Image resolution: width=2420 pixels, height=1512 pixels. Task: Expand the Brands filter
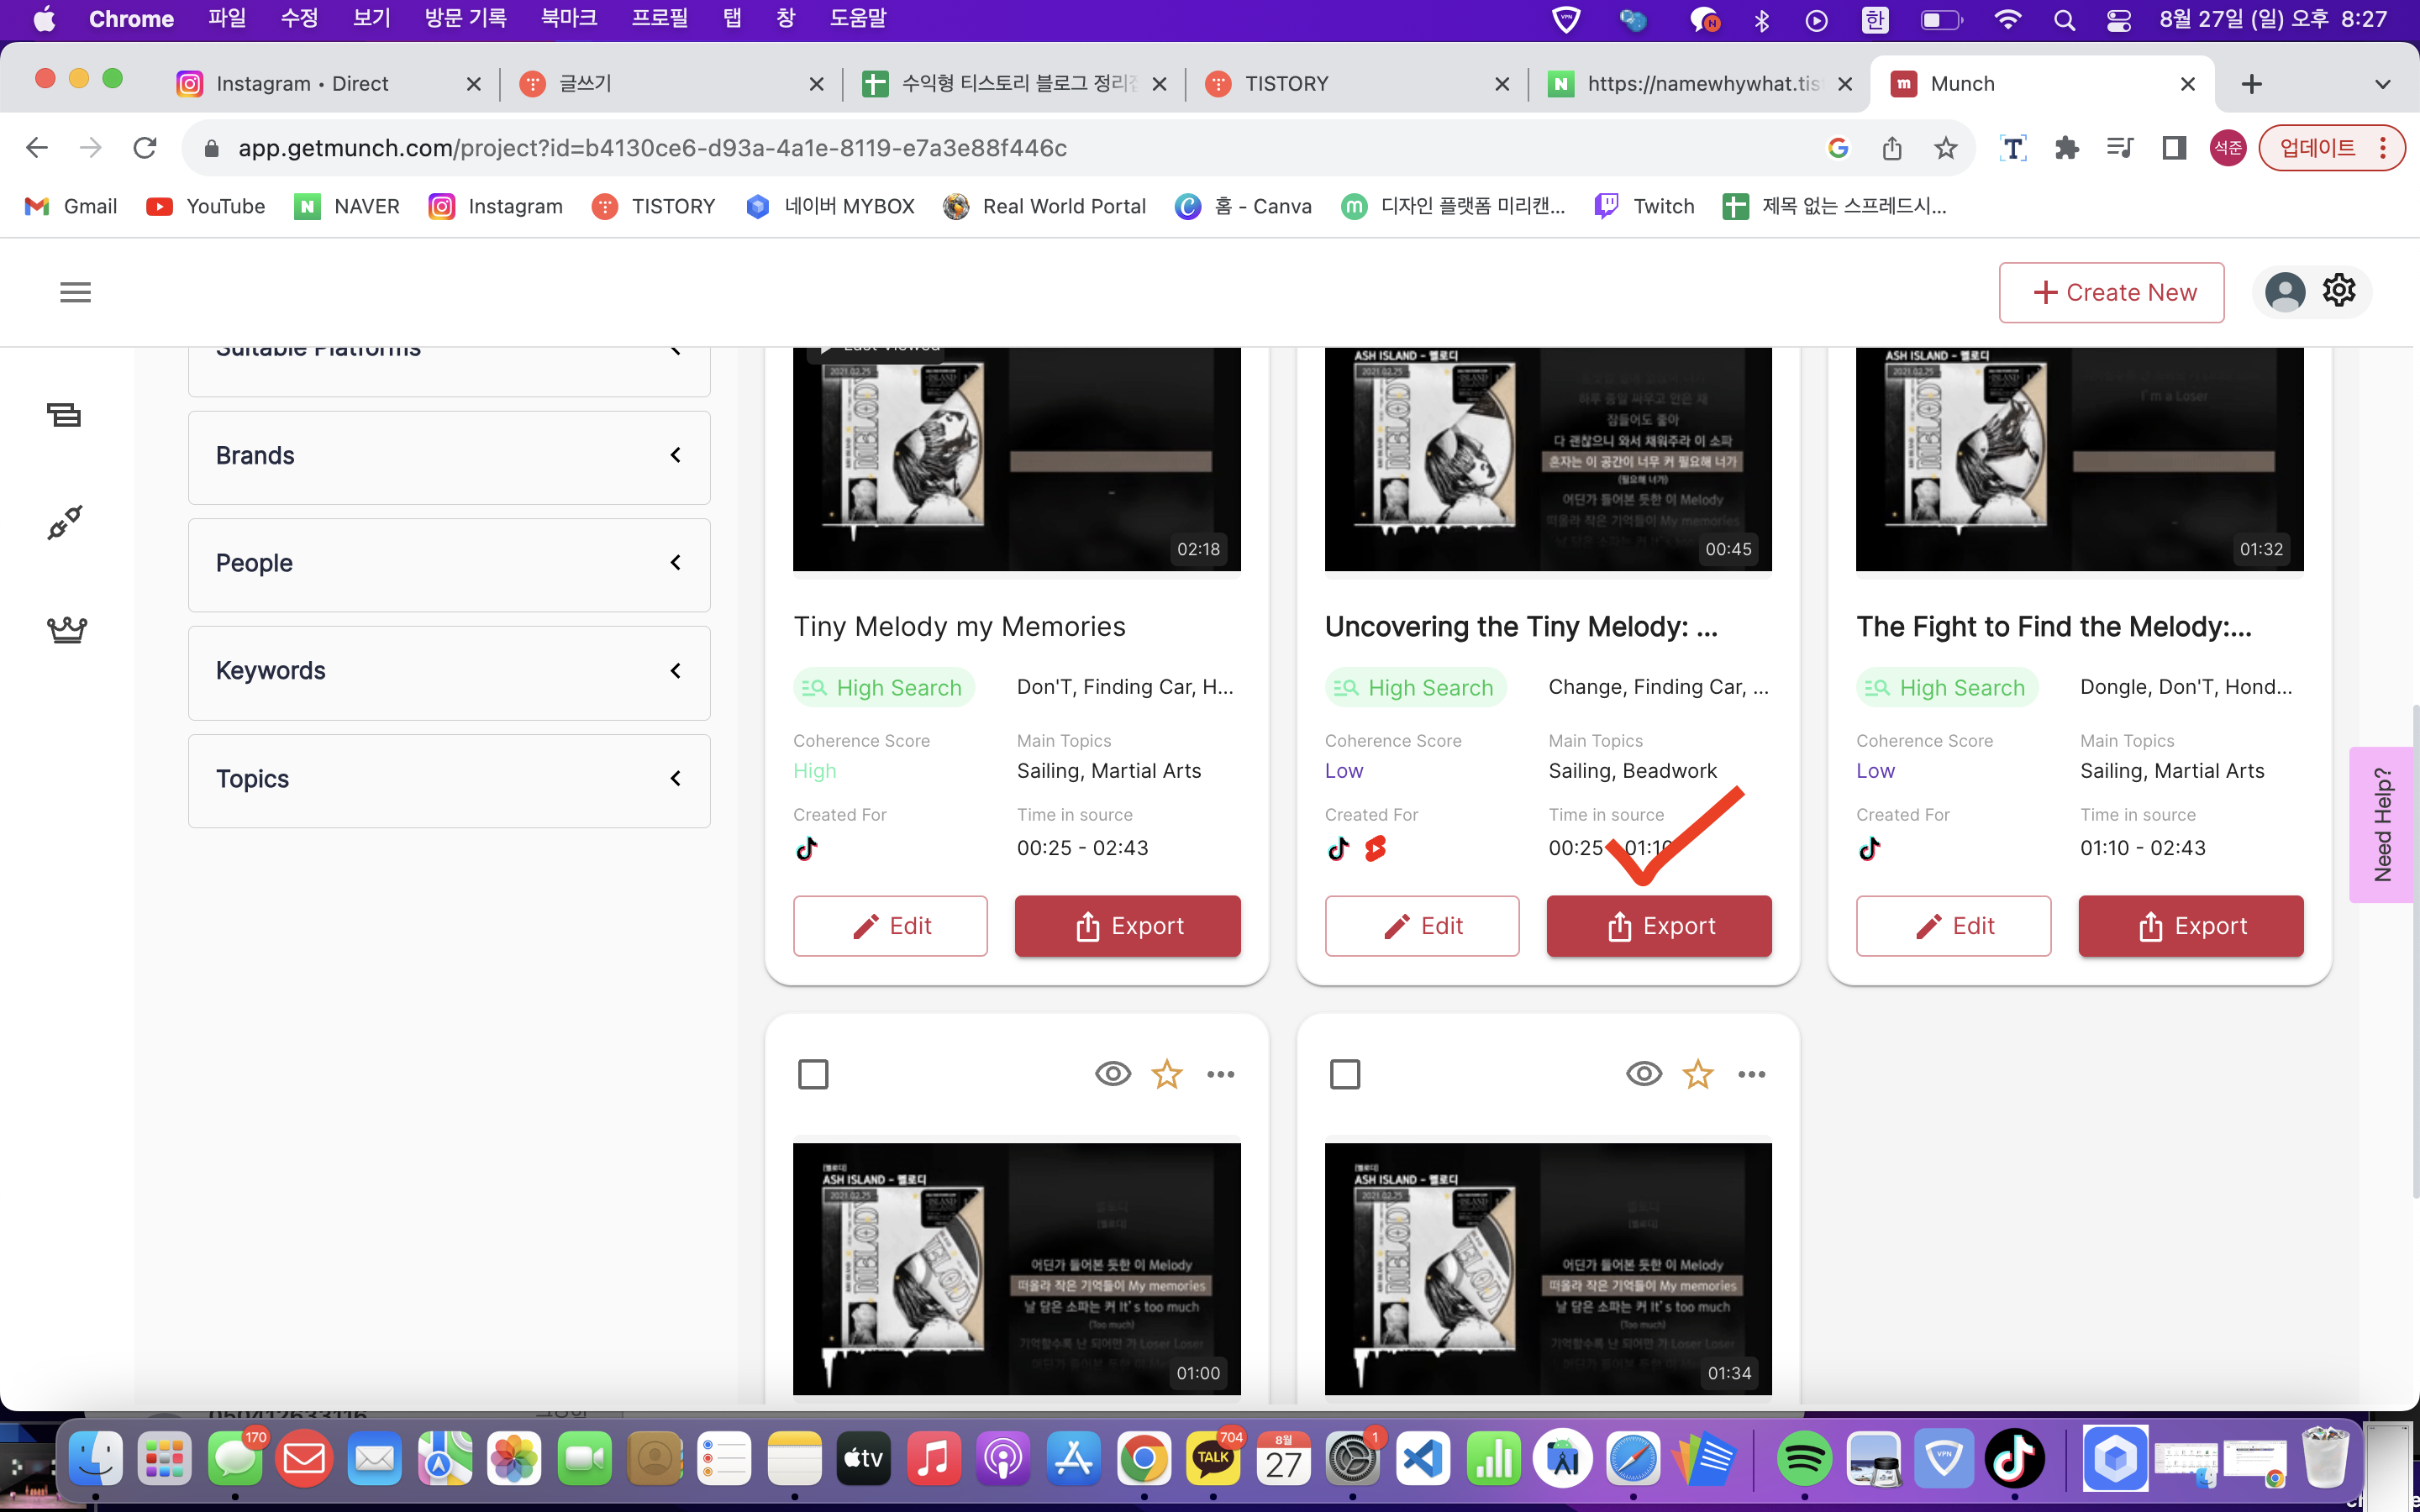pyautogui.click(x=449, y=457)
